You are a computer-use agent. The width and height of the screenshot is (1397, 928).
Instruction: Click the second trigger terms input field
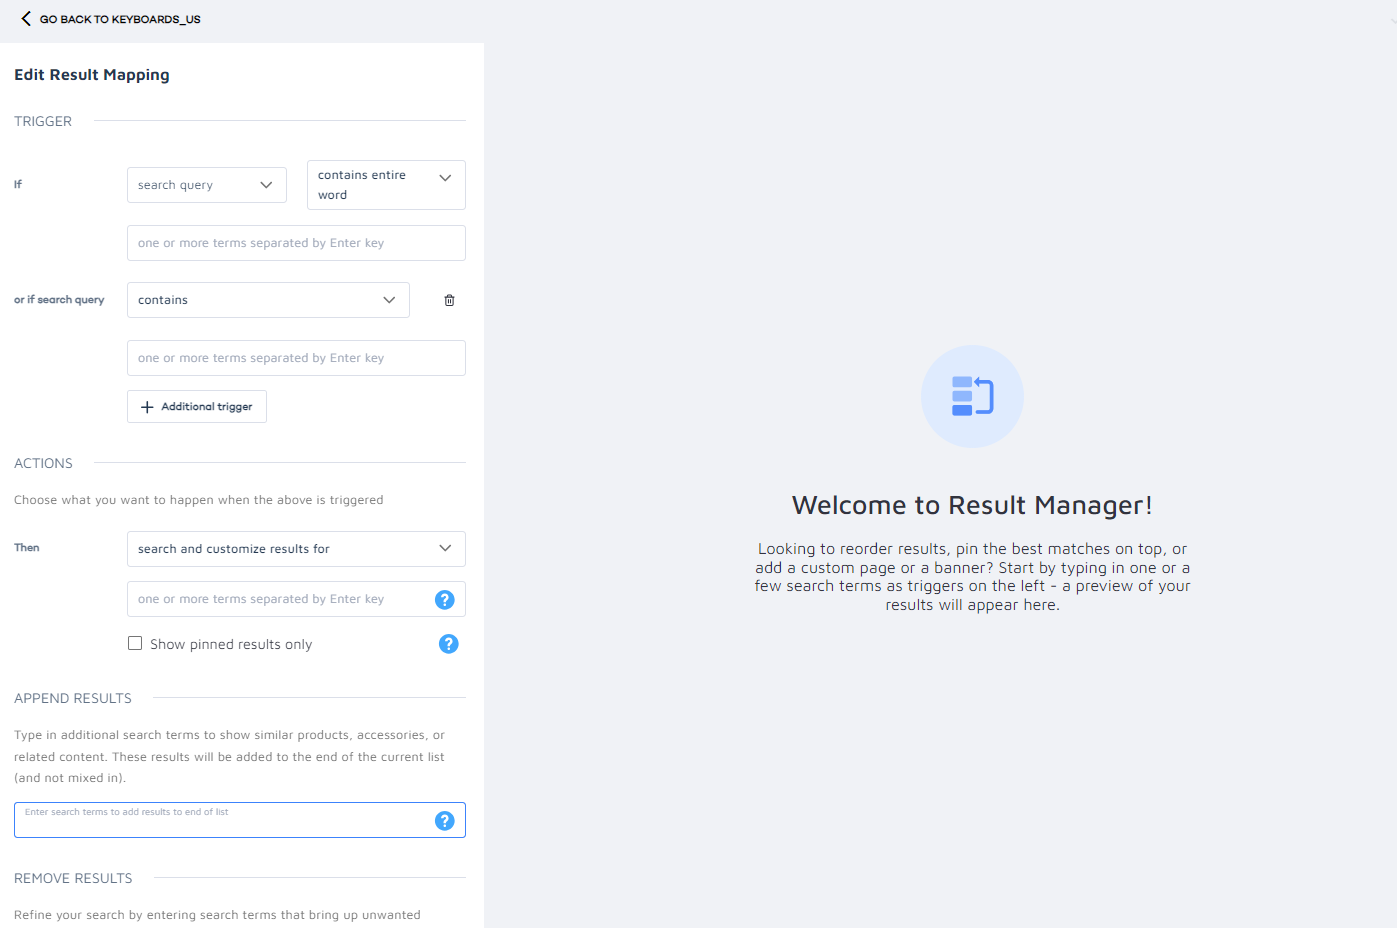tap(295, 357)
